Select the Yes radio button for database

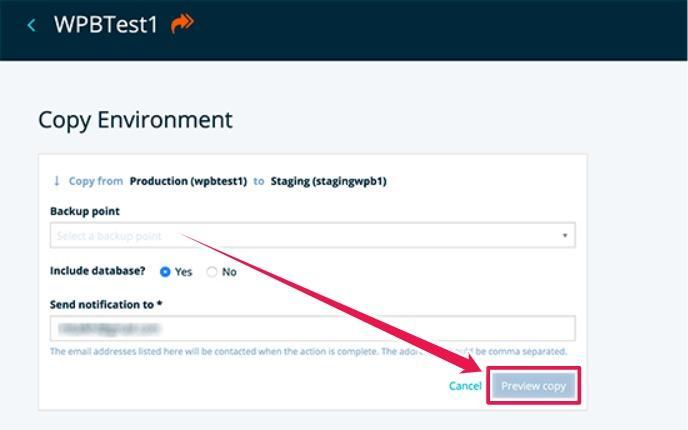pos(165,272)
